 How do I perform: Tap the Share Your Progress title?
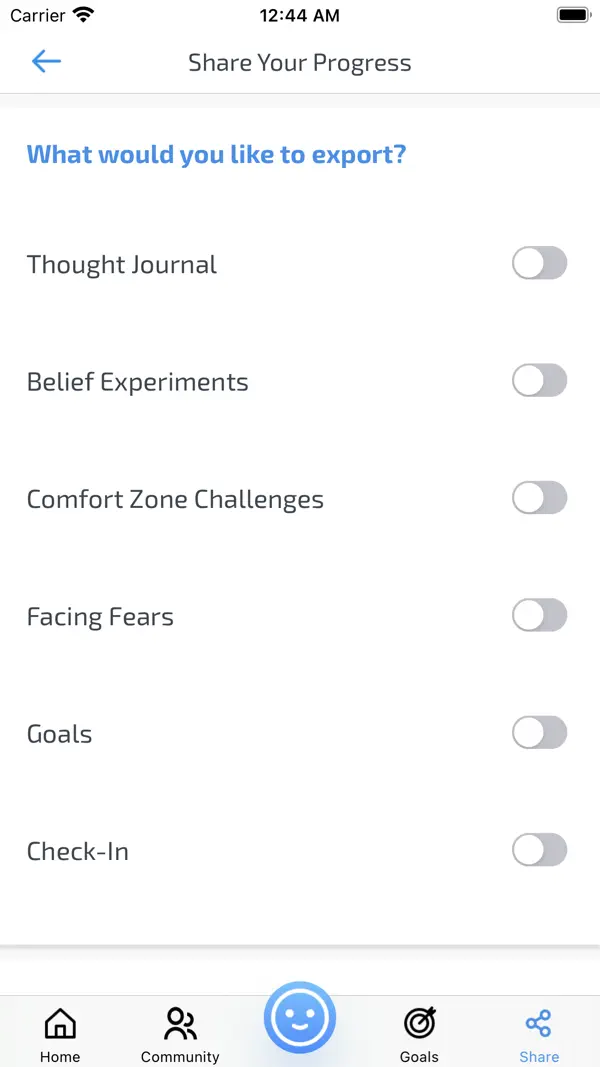tap(300, 62)
